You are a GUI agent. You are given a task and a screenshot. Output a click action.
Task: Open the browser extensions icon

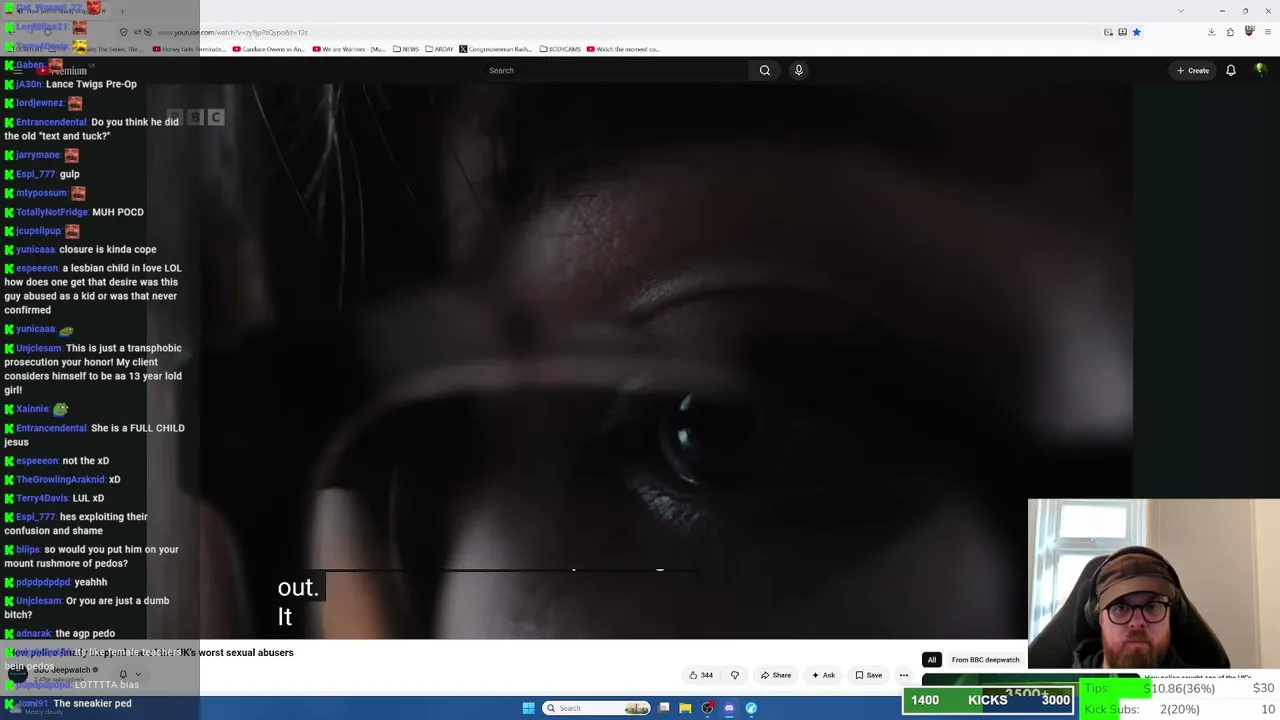click(x=1230, y=32)
